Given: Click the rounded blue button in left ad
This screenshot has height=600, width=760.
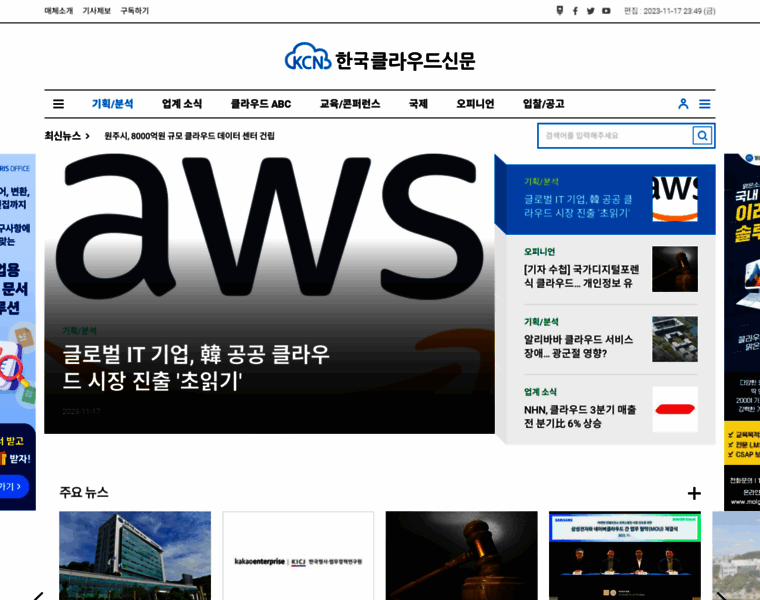Looking at the screenshot, I should click(x=14, y=487).
